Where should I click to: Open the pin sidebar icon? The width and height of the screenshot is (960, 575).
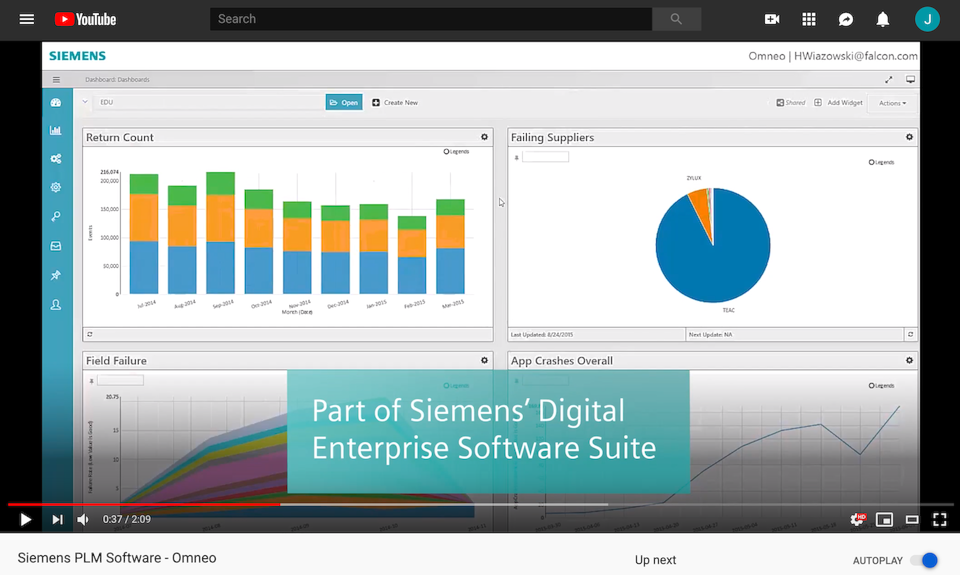(56, 275)
